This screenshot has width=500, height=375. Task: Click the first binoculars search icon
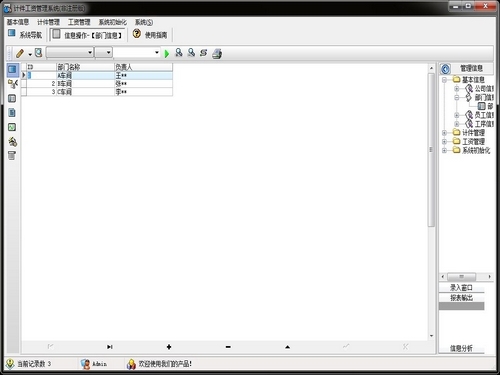point(179,53)
